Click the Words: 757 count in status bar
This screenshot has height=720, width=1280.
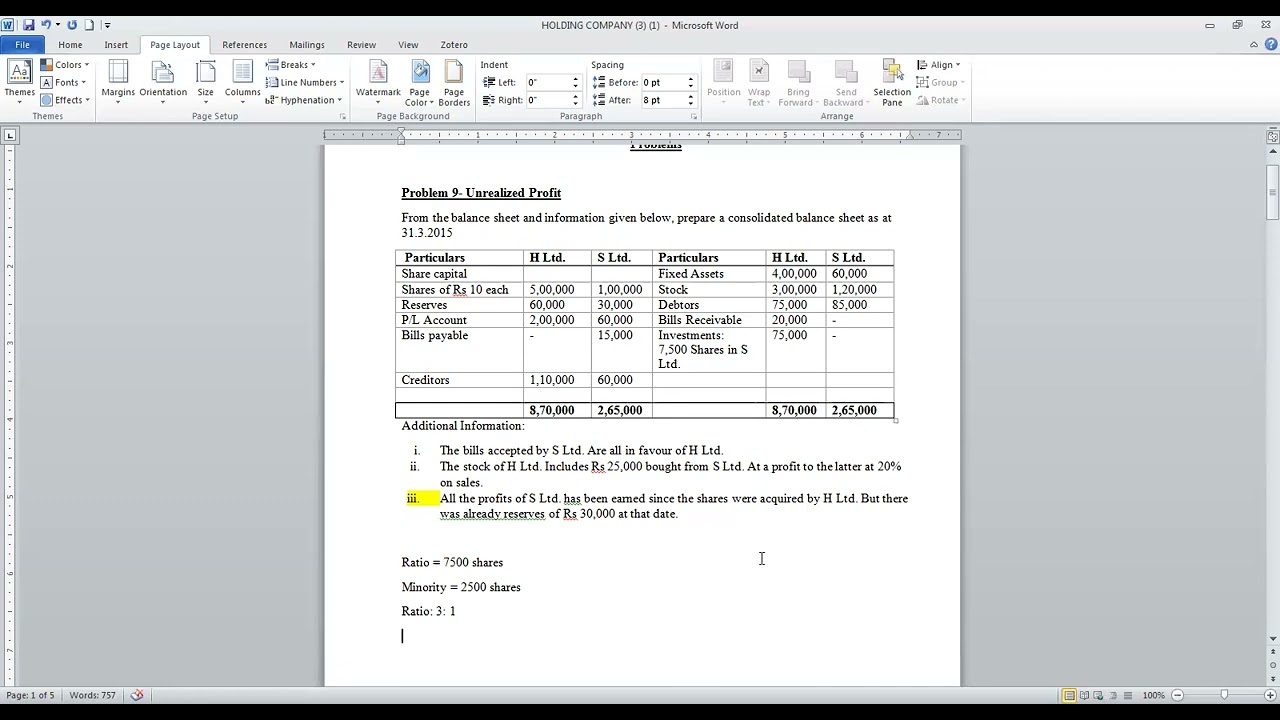[x=93, y=695]
